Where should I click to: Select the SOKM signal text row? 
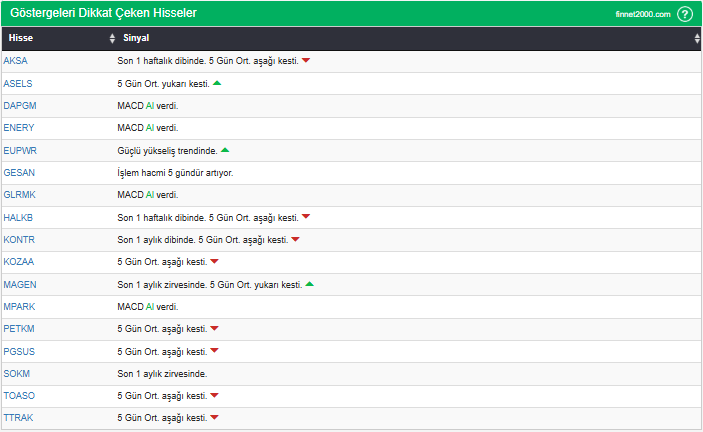pyautogui.click(x=162, y=373)
